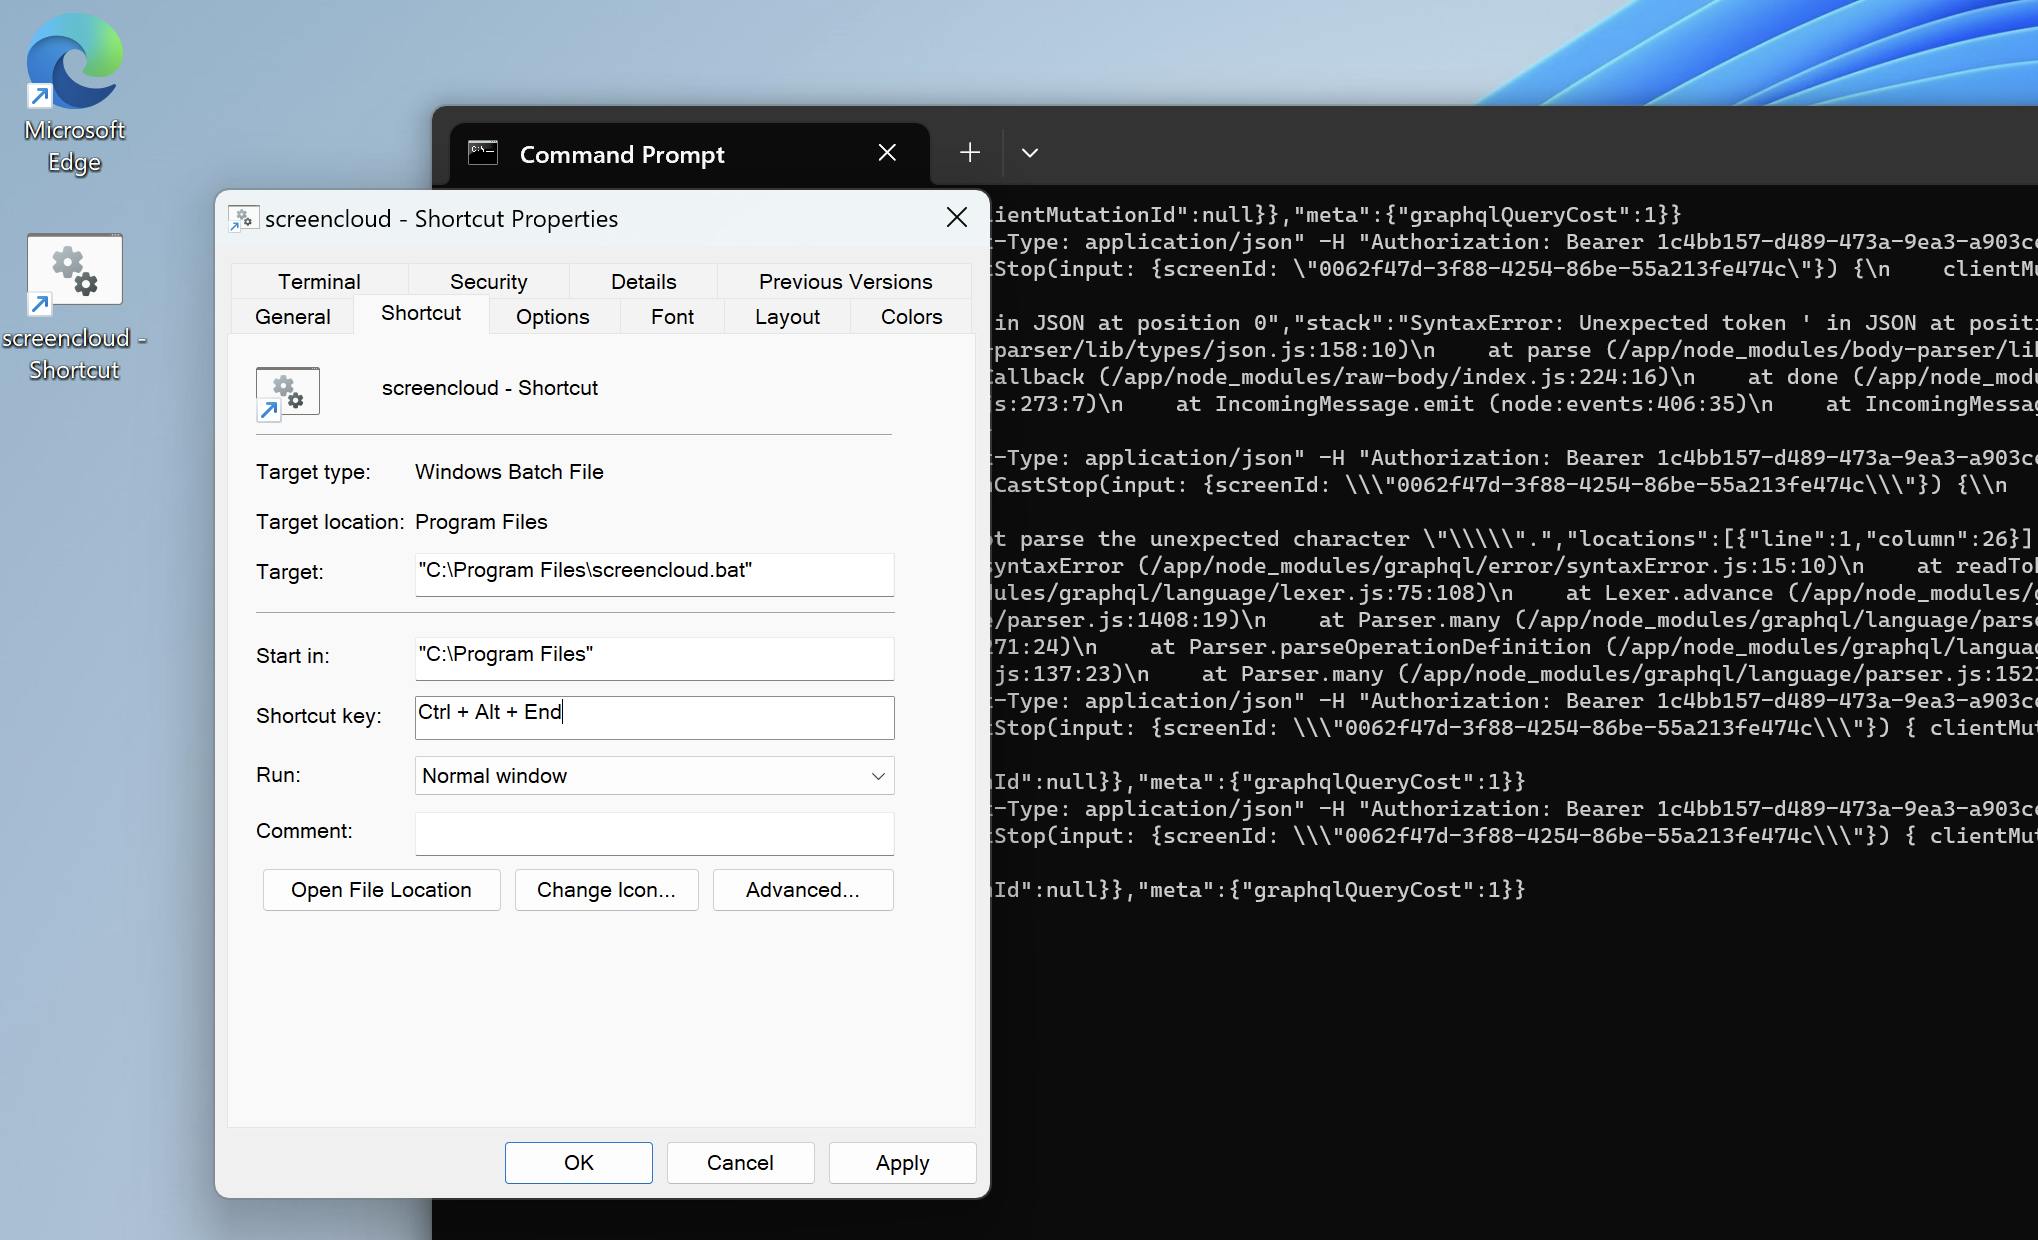The image size is (2038, 1240).
Task: Open the Previous Versions tab
Action: click(845, 281)
